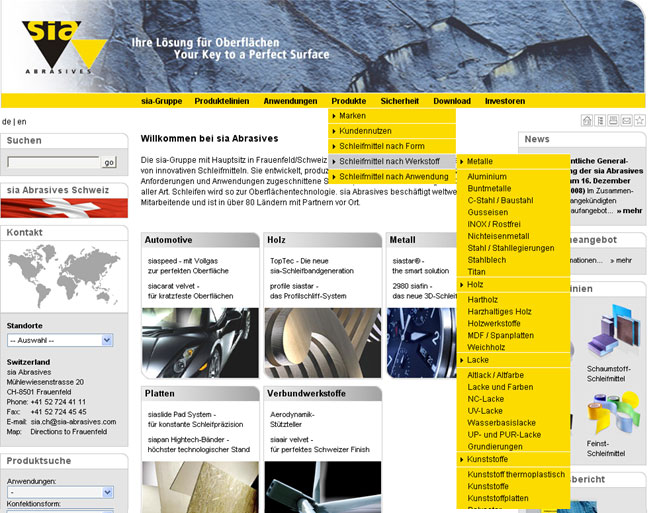Image resolution: width=650 pixels, height=513 pixels.
Task: Select Lacke heading in flyout menu
Action: pyautogui.click(x=513, y=360)
